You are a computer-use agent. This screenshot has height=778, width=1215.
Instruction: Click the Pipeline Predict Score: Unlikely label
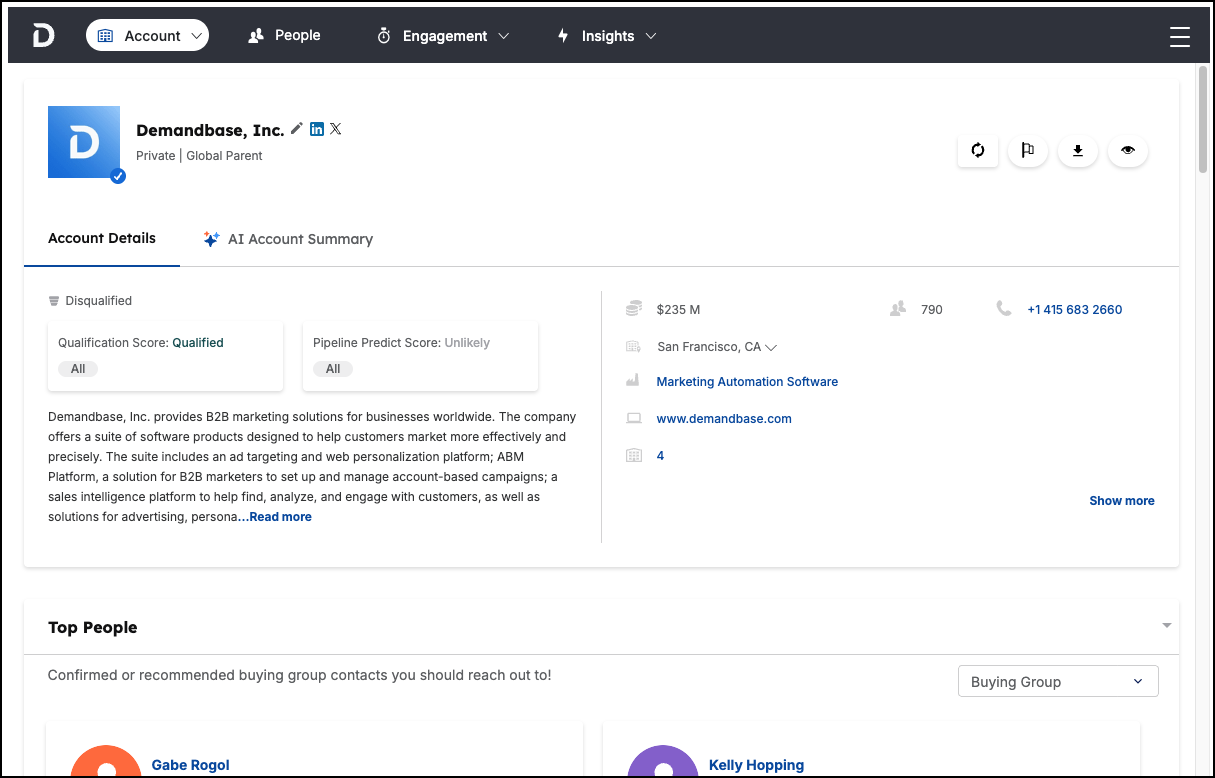(x=401, y=343)
